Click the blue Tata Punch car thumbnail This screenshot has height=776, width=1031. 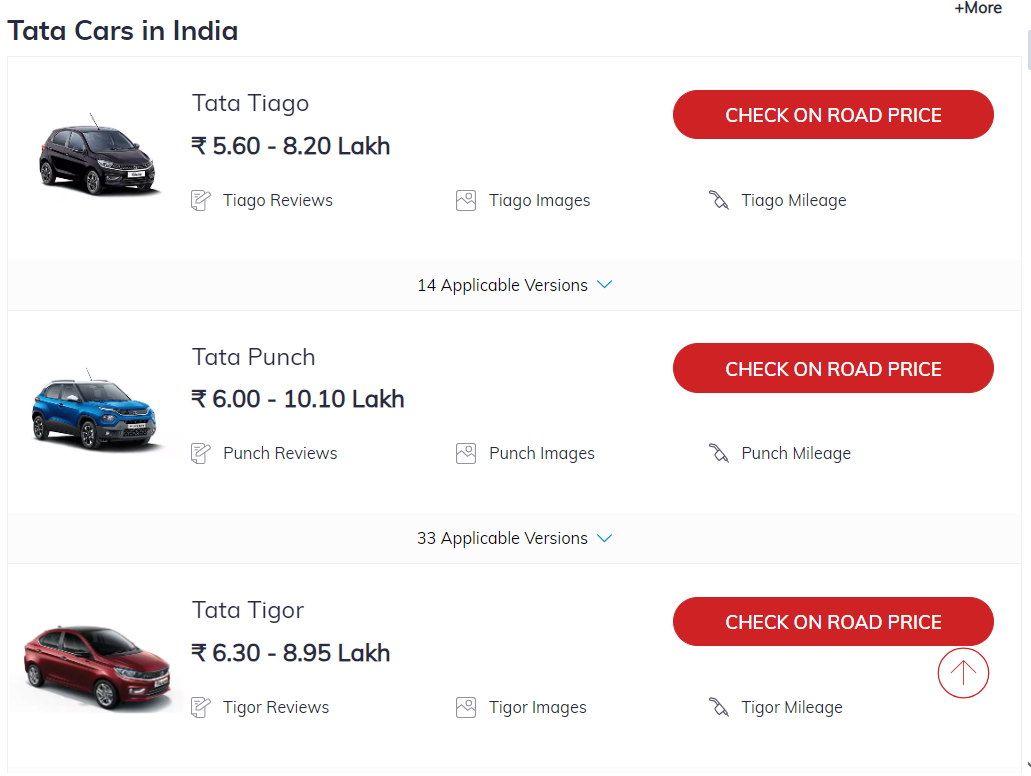coord(93,411)
